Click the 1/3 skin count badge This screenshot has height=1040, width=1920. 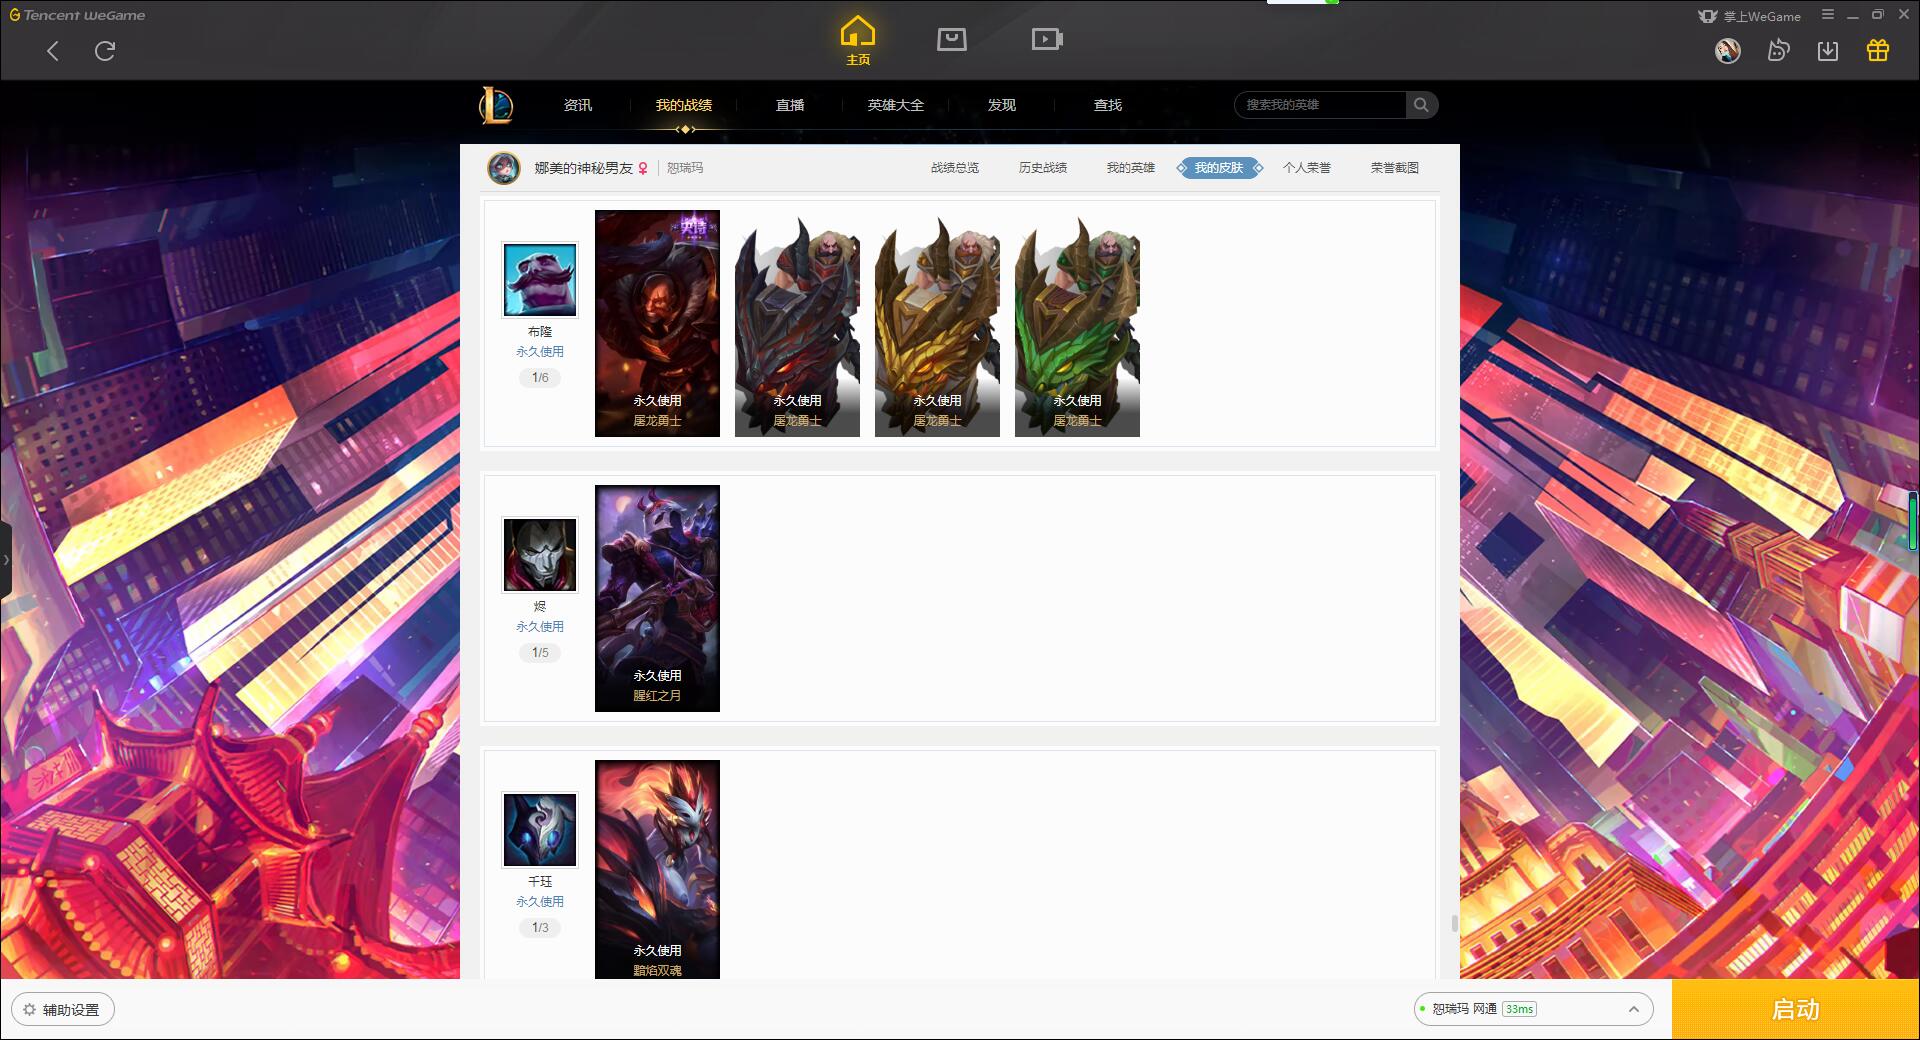click(540, 928)
